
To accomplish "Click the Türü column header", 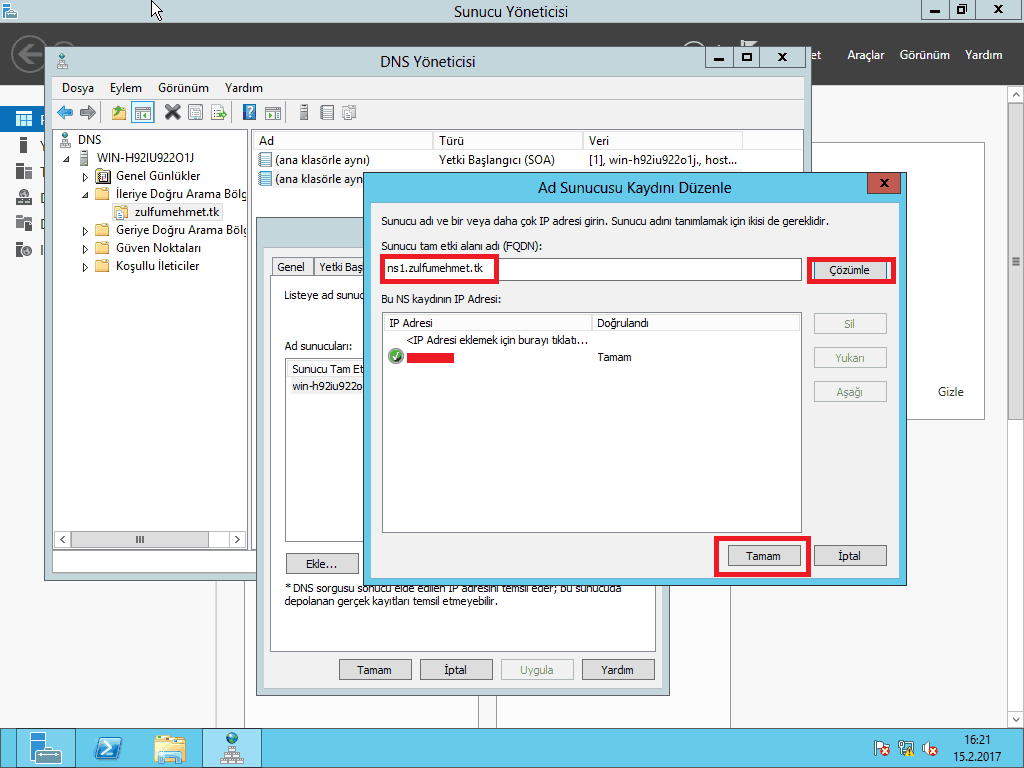I will point(507,140).
